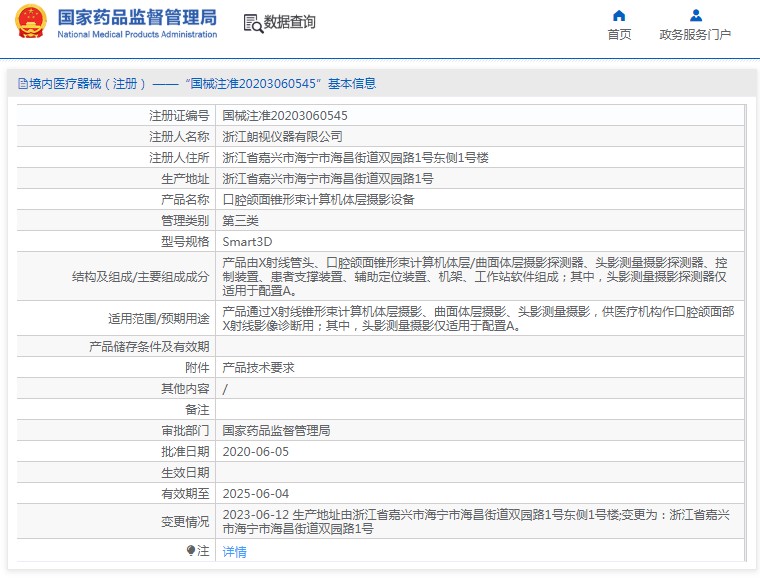
Task: Click the lightbulb icon beside 注
Action: click(190, 550)
